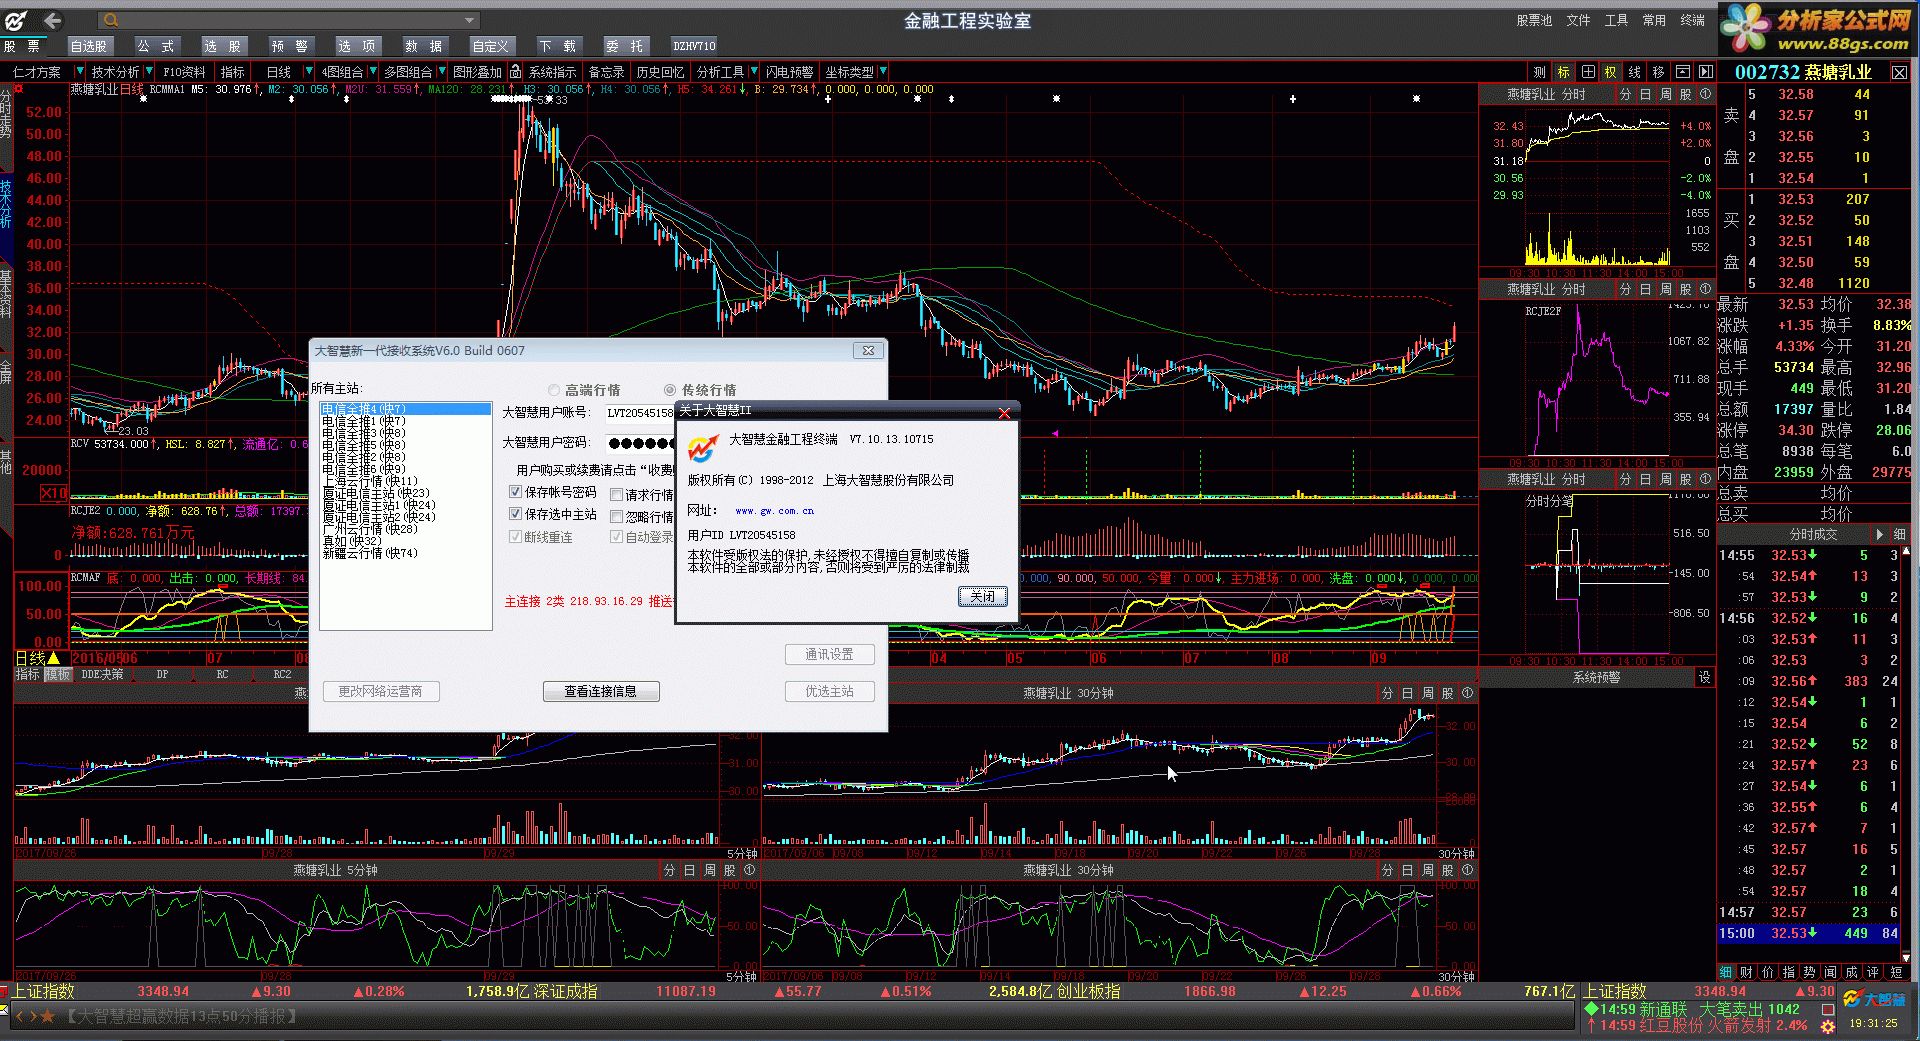
Task: Click the 通讯设置 button
Action: click(829, 654)
